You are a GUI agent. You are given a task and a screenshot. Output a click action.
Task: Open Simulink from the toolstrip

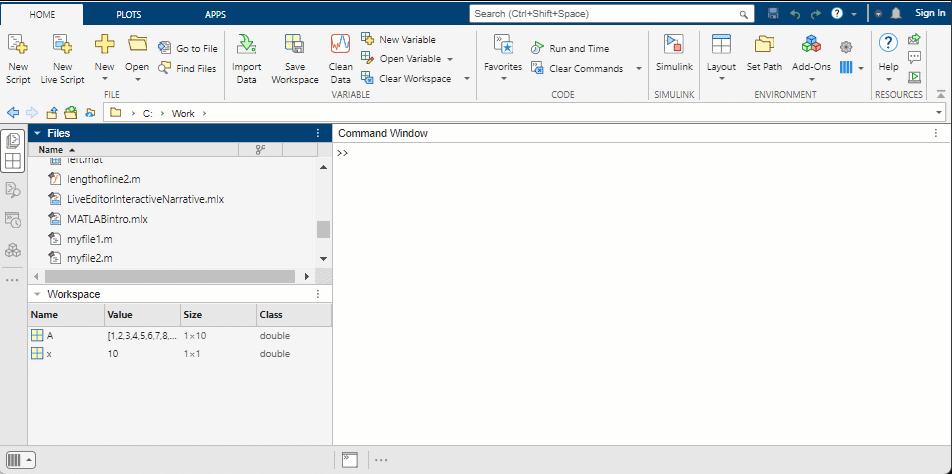[x=673, y=45]
